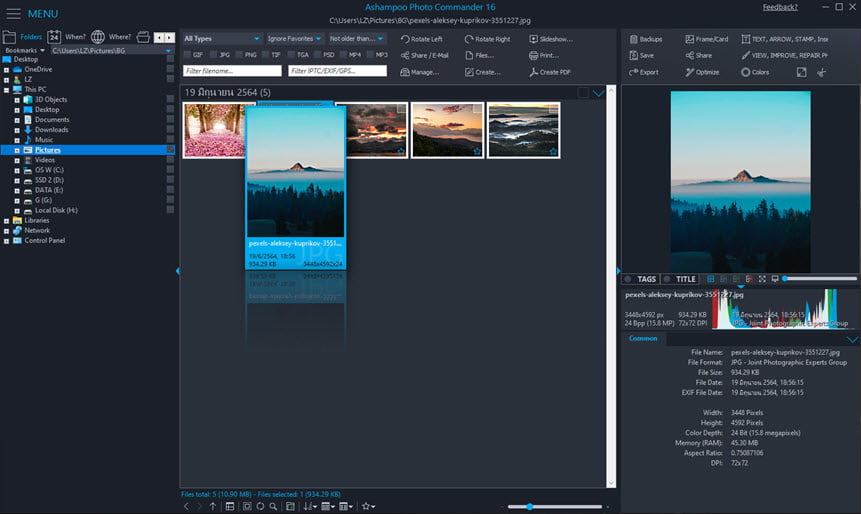This screenshot has width=861, height=514.
Task: Open Frame/Card tool
Action: [707, 39]
